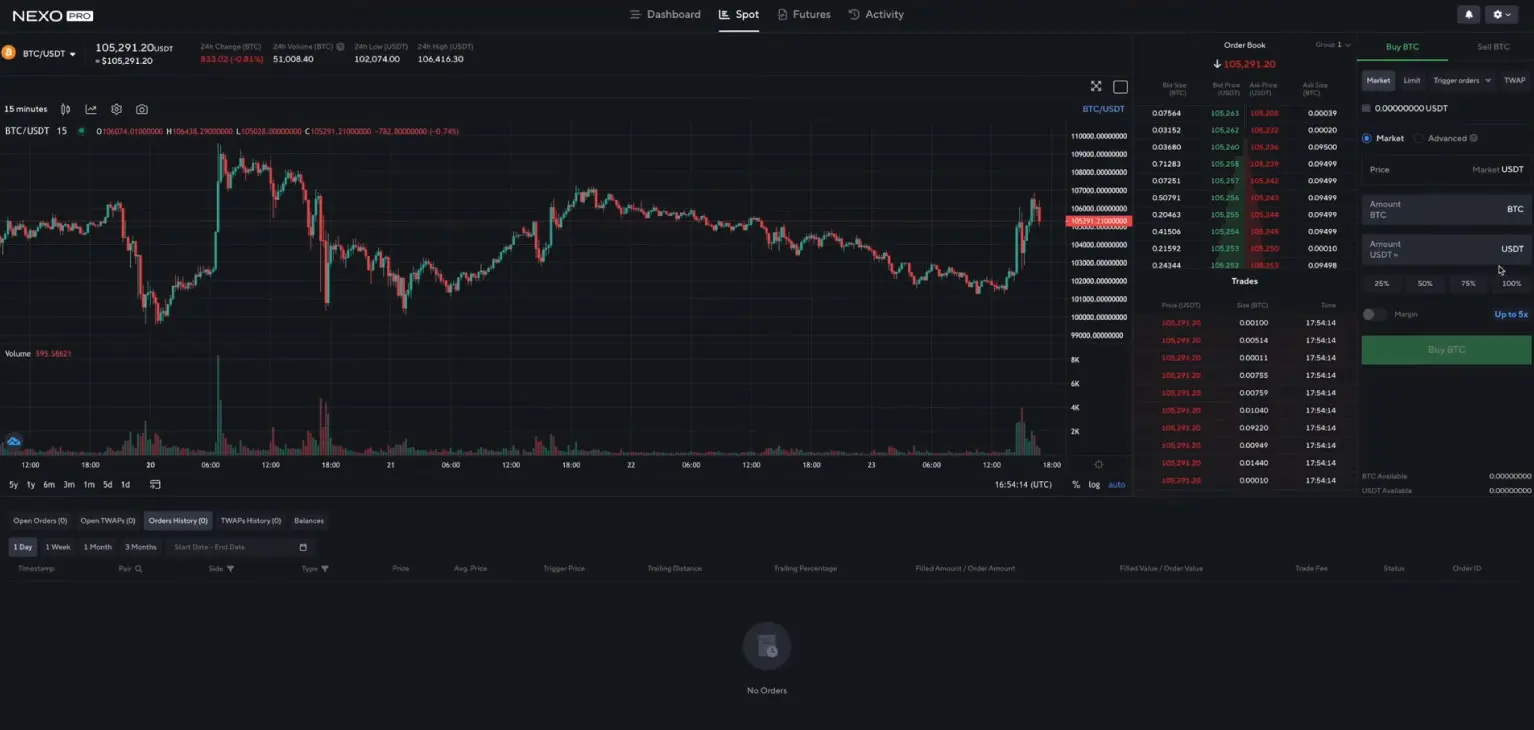Select the Market order type tab
Image resolution: width=1534 pixels, height=730 pixels.
[x=1378, y=80]
